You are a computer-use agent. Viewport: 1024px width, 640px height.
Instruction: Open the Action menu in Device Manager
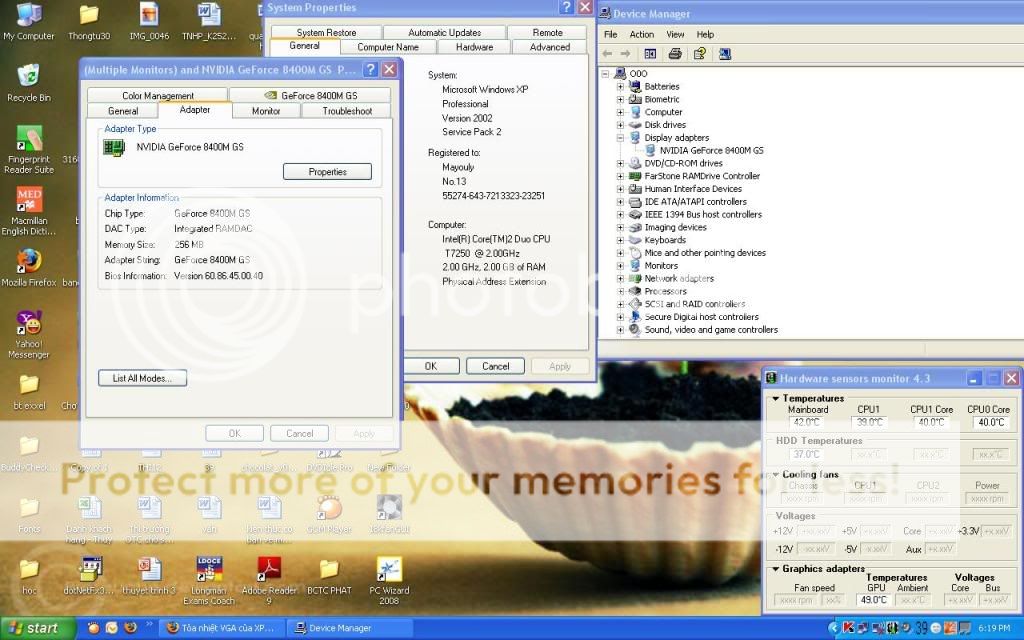click(x=642, y=34)
